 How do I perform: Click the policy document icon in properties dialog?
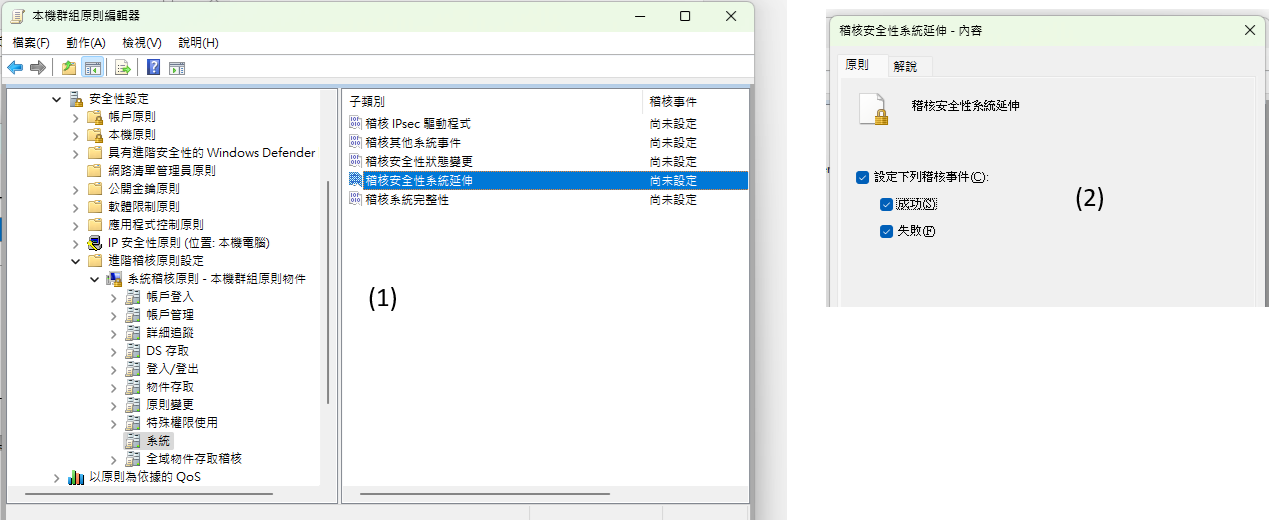coord(874,109)
